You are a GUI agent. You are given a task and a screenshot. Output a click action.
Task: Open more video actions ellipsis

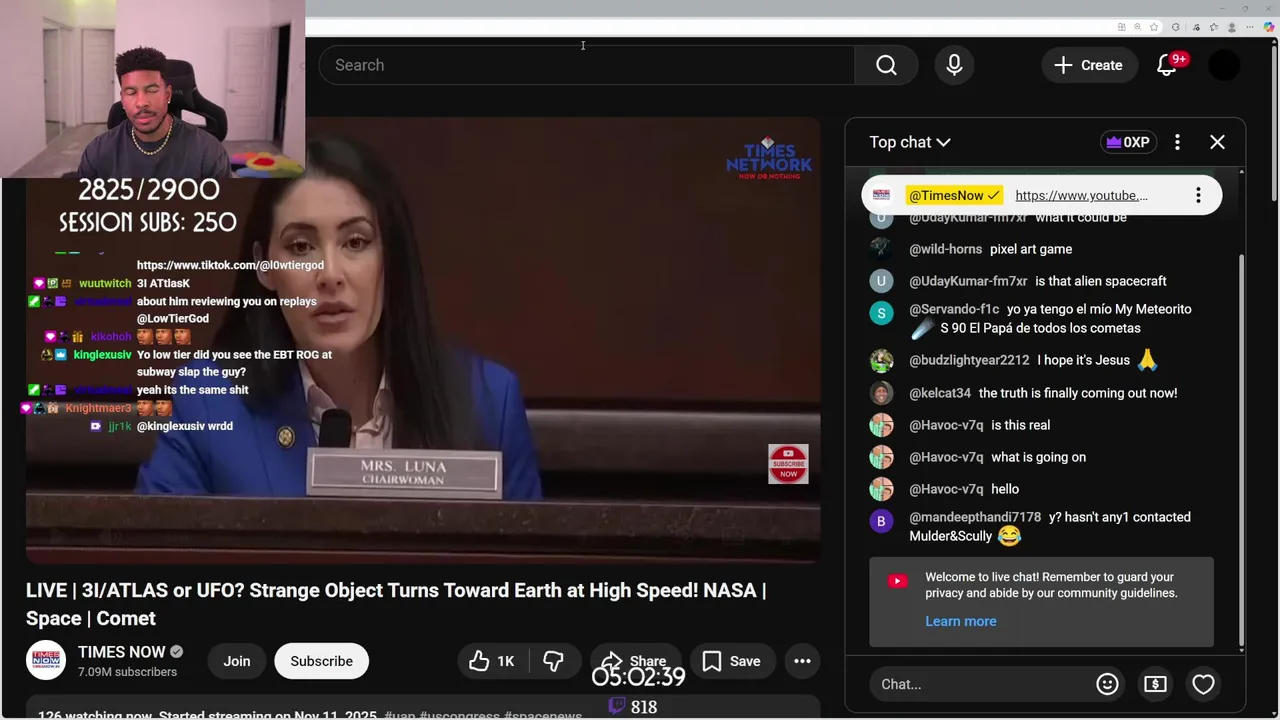[802, 661]
